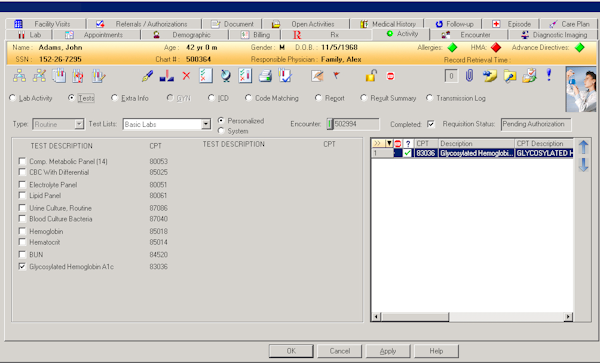Viewport: 600px width, 363px height.
Task: Click the hand writing signature icon
Action: coord(317,76)
